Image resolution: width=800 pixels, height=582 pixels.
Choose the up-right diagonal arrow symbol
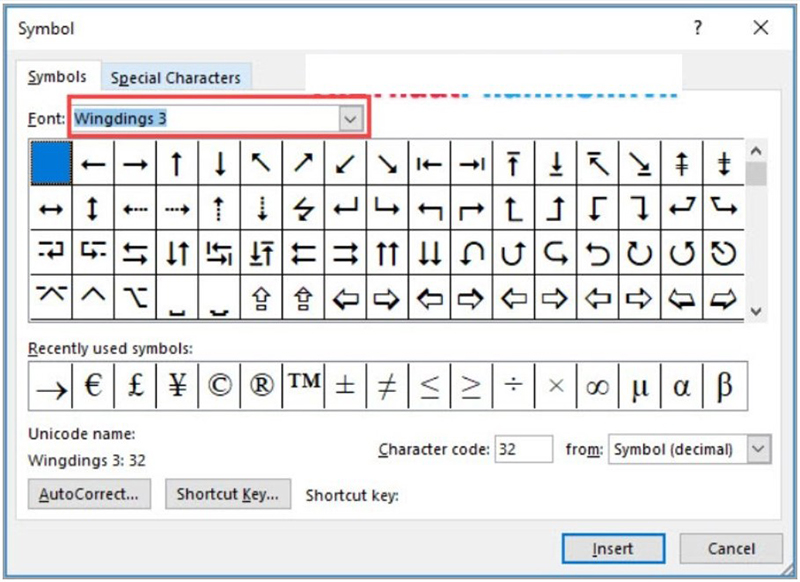(x=303, y=164)
